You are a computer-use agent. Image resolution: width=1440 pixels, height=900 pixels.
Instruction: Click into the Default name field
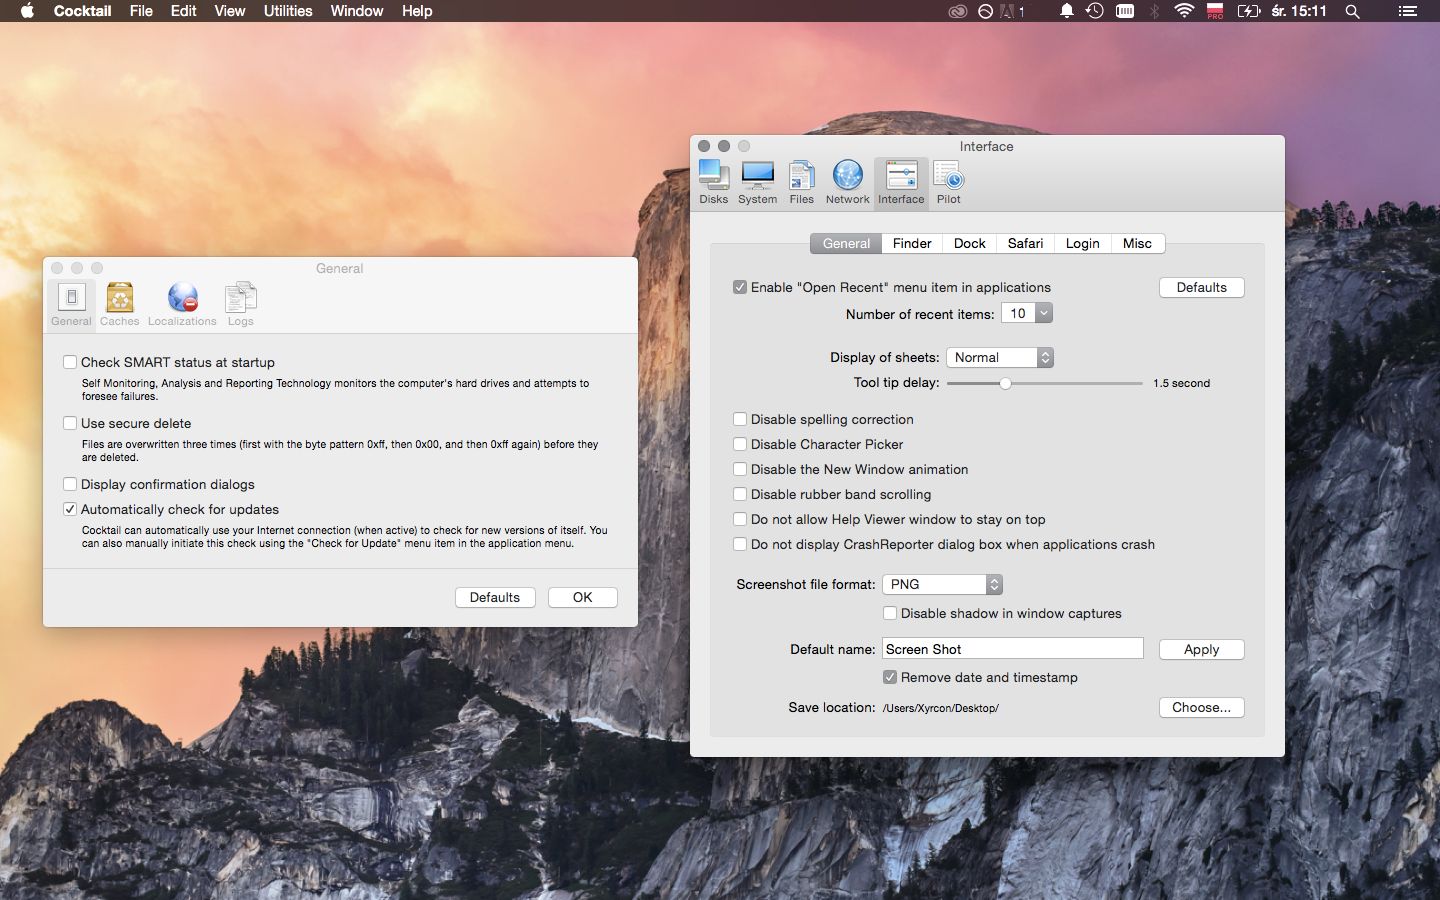point(1012,649)
